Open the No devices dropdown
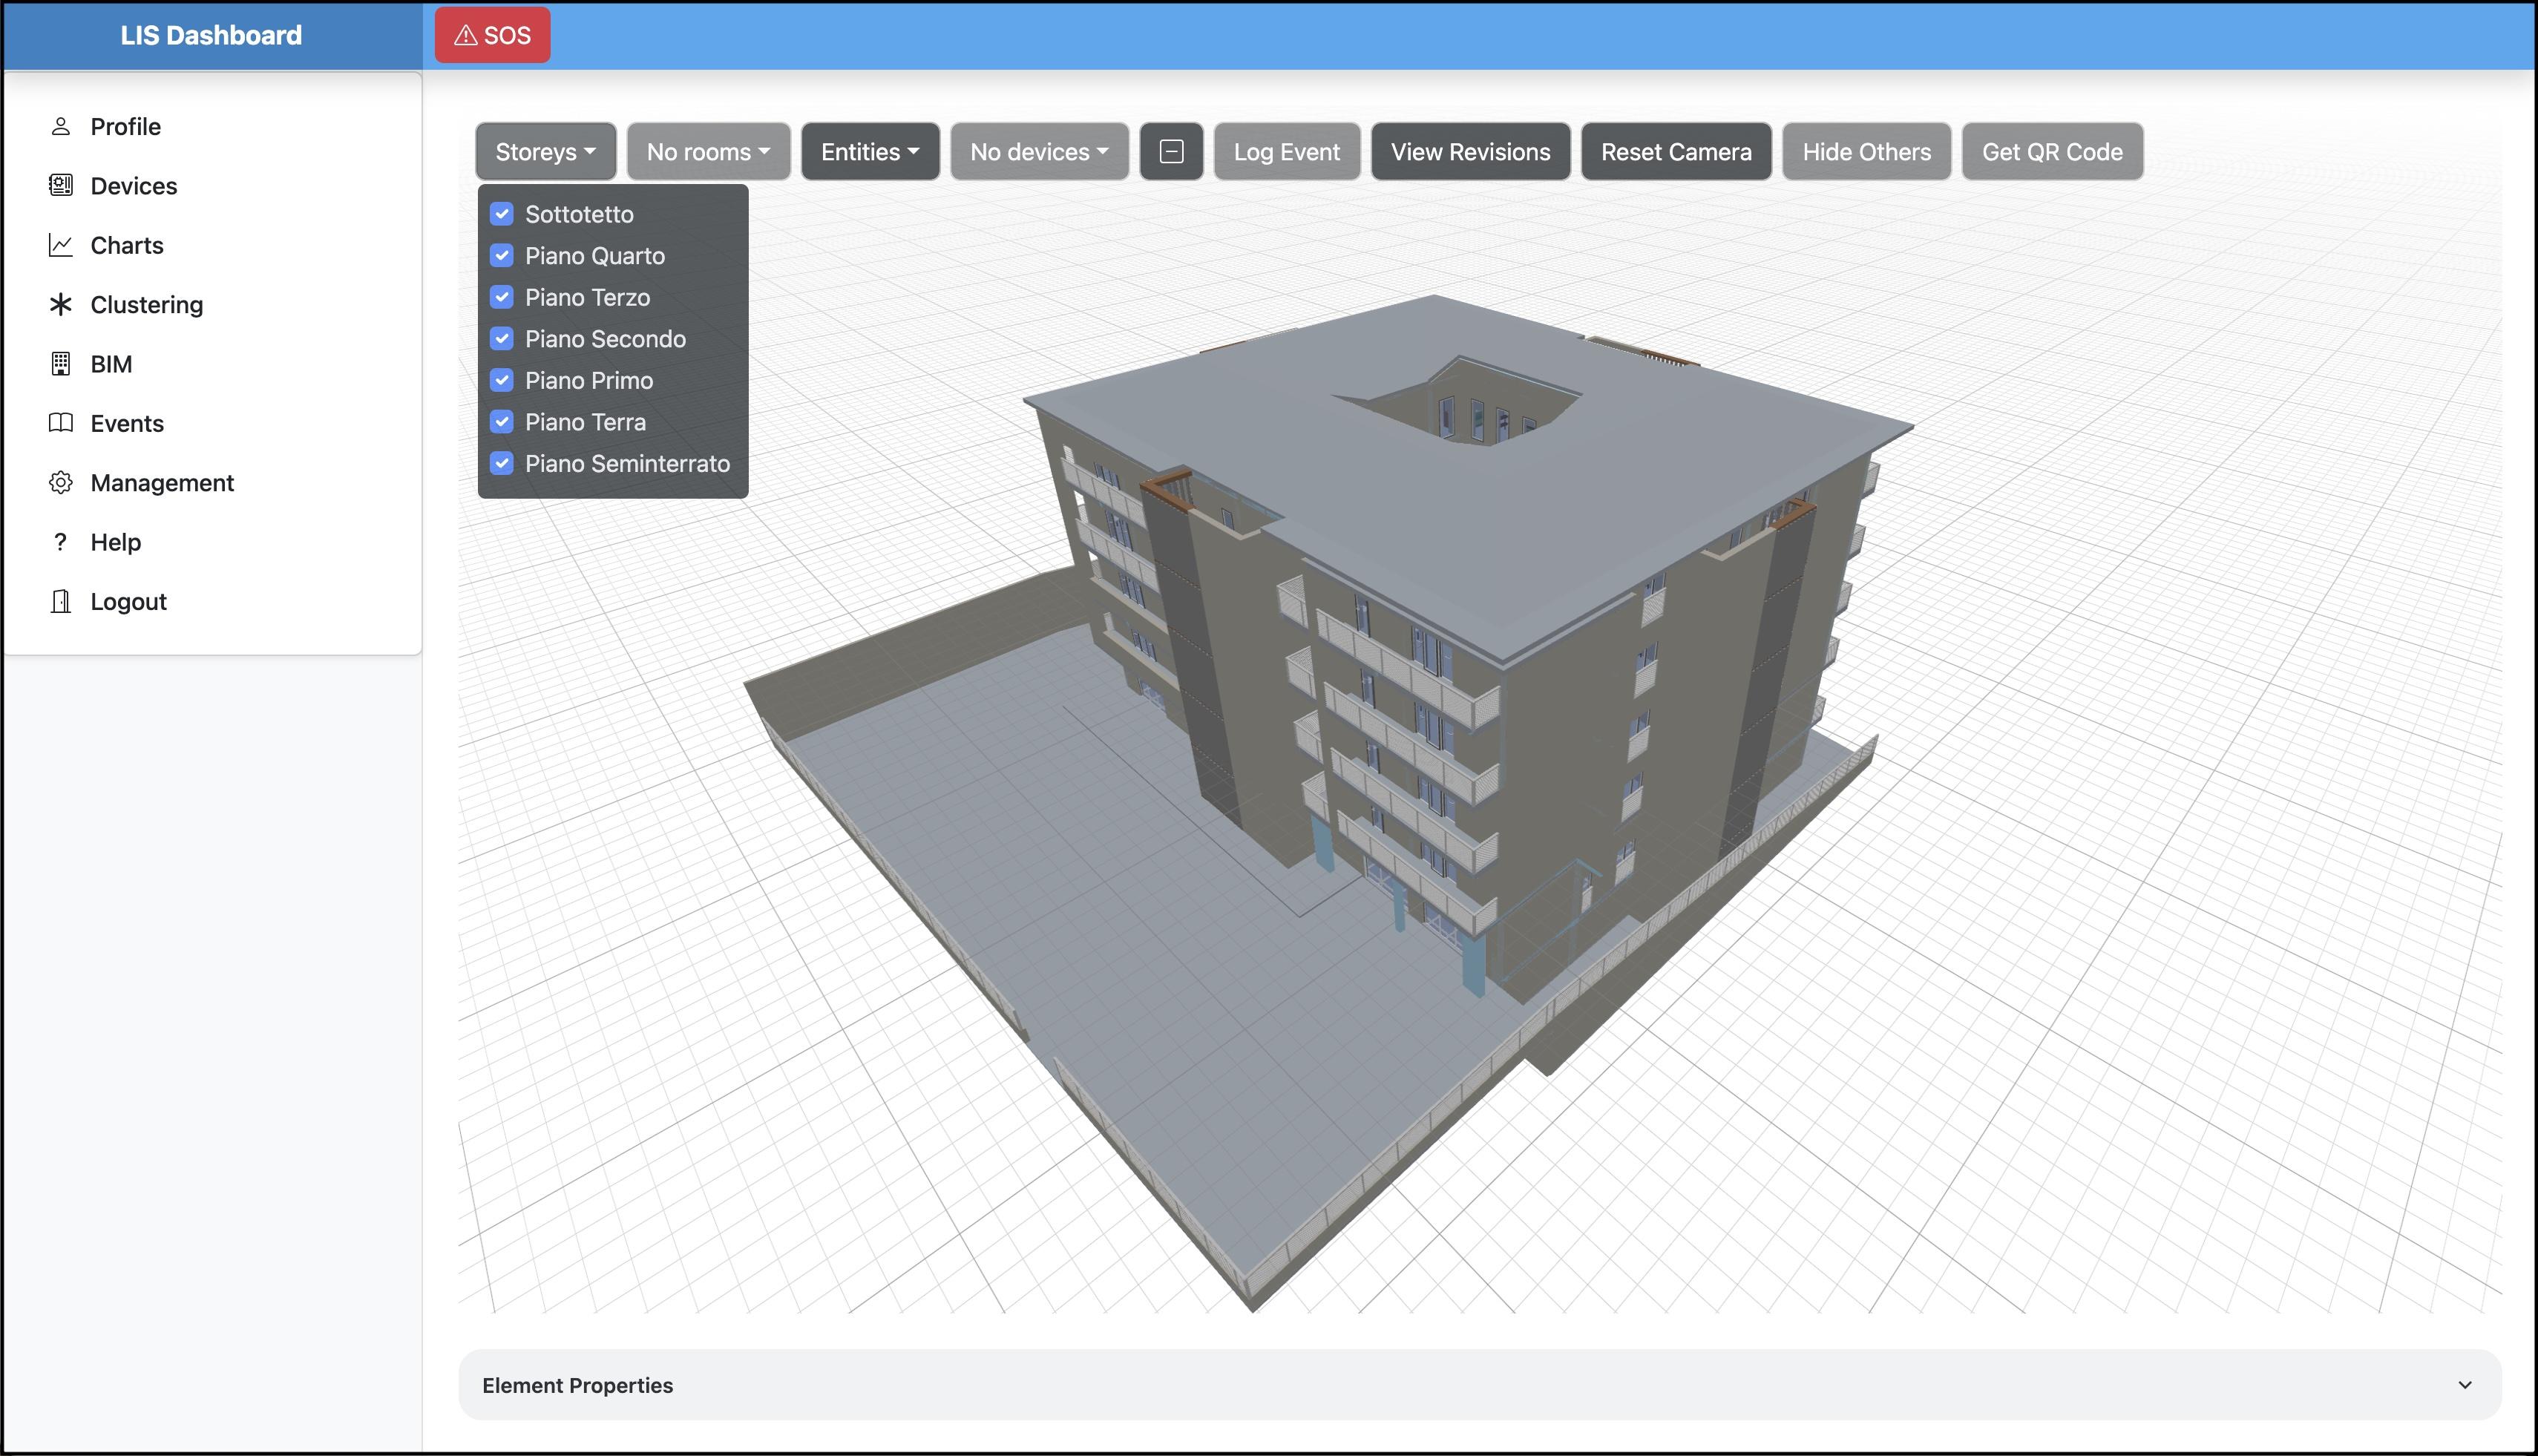The width and height of the screenshot is (2538, 1456). 1039,152
